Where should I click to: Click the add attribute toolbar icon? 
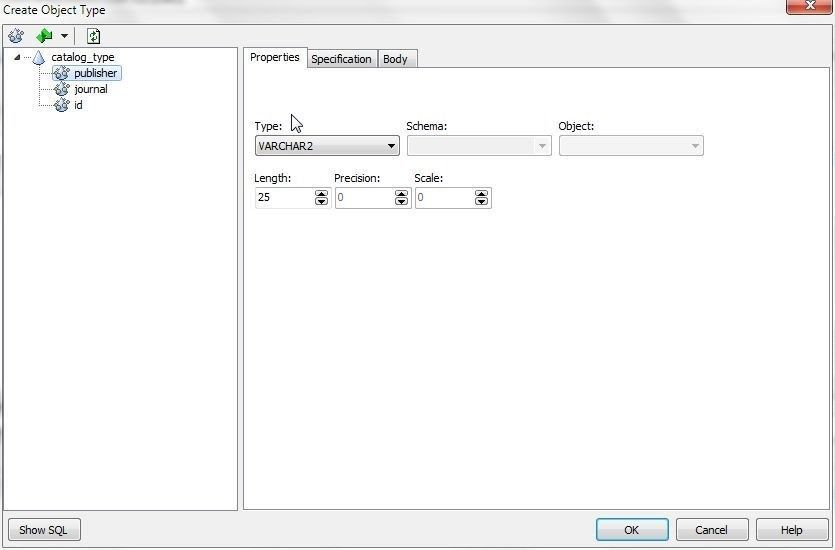(16, 36)
